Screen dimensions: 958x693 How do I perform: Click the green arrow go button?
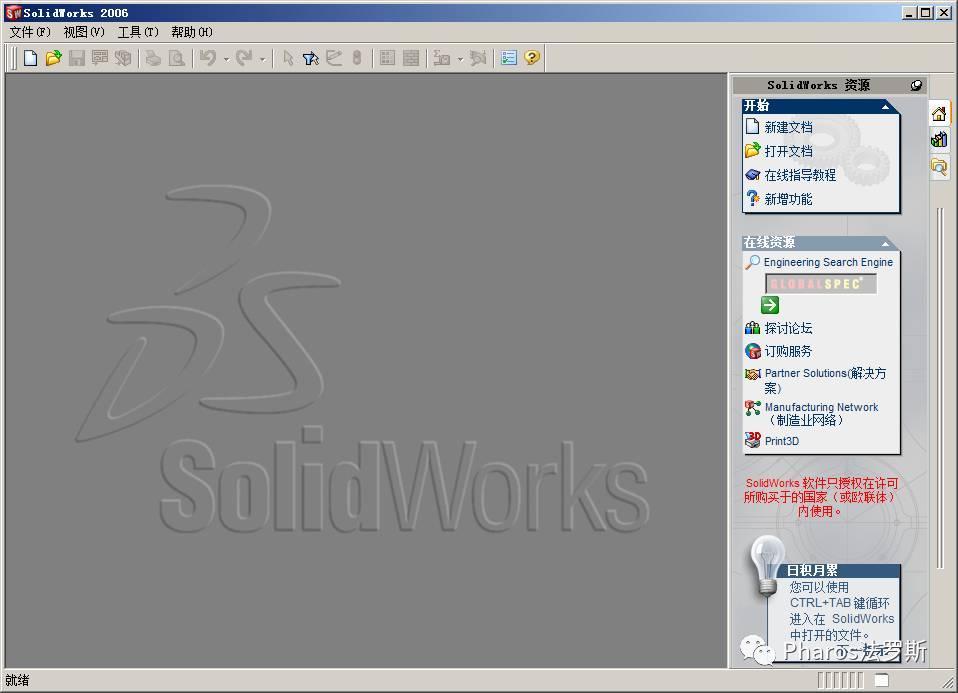tap(770, 305)
